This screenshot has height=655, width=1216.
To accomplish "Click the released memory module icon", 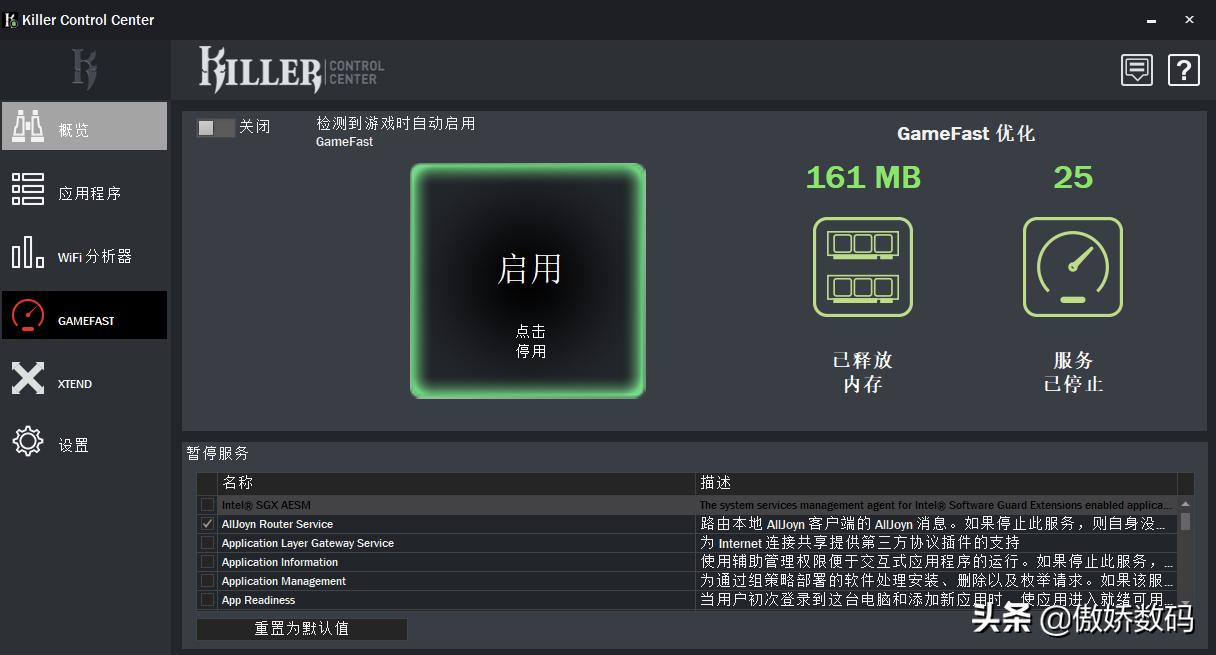I will [862, 267].
